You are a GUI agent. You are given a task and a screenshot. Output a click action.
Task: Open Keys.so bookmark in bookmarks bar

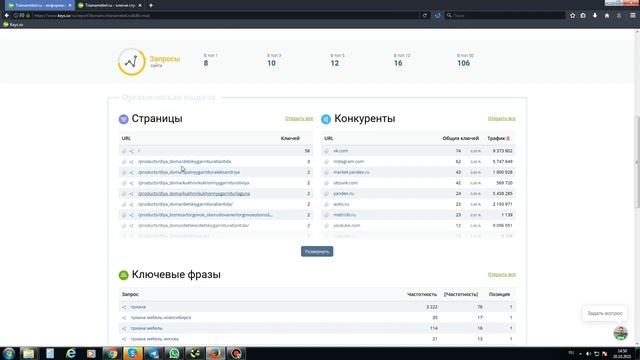(x=13, y=24)
